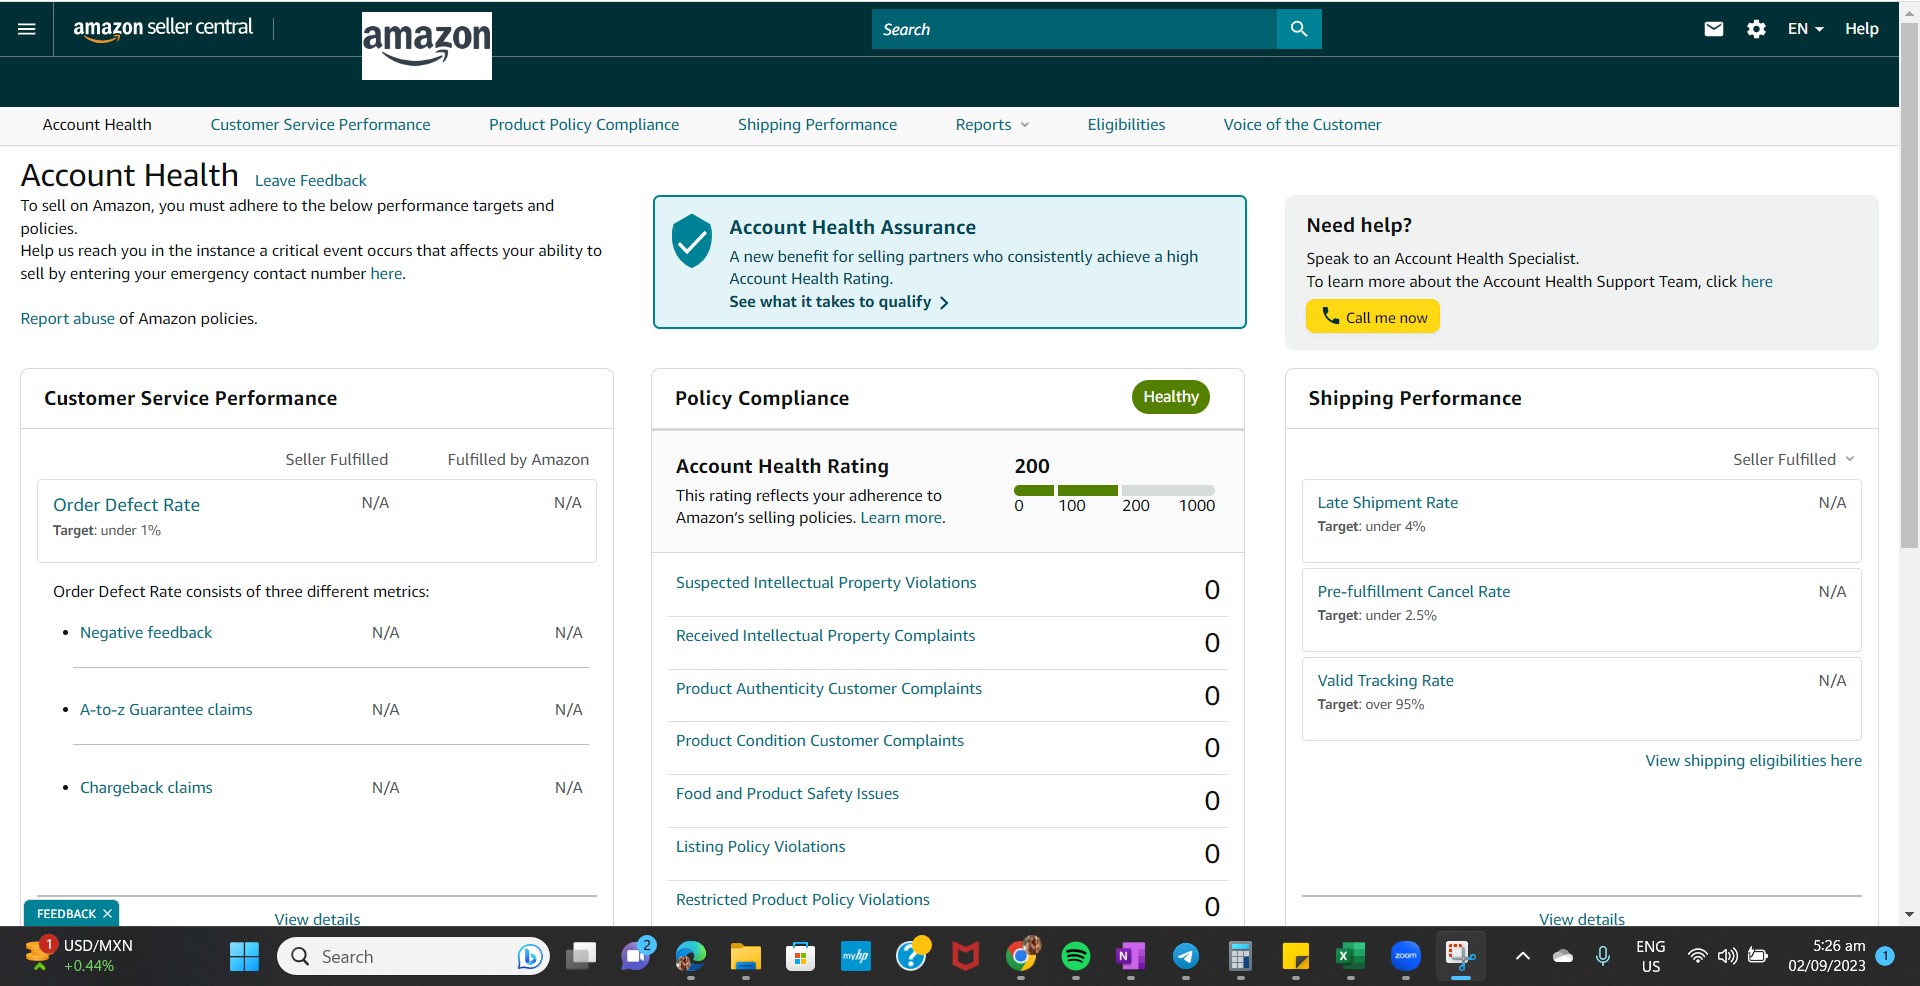Open Calculator from the taskbar
1920x986 pixels.
tap(1241, 957)
